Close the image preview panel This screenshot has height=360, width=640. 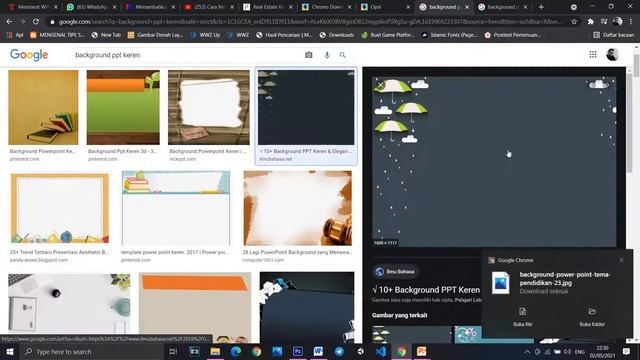click(x=380, y=85)
